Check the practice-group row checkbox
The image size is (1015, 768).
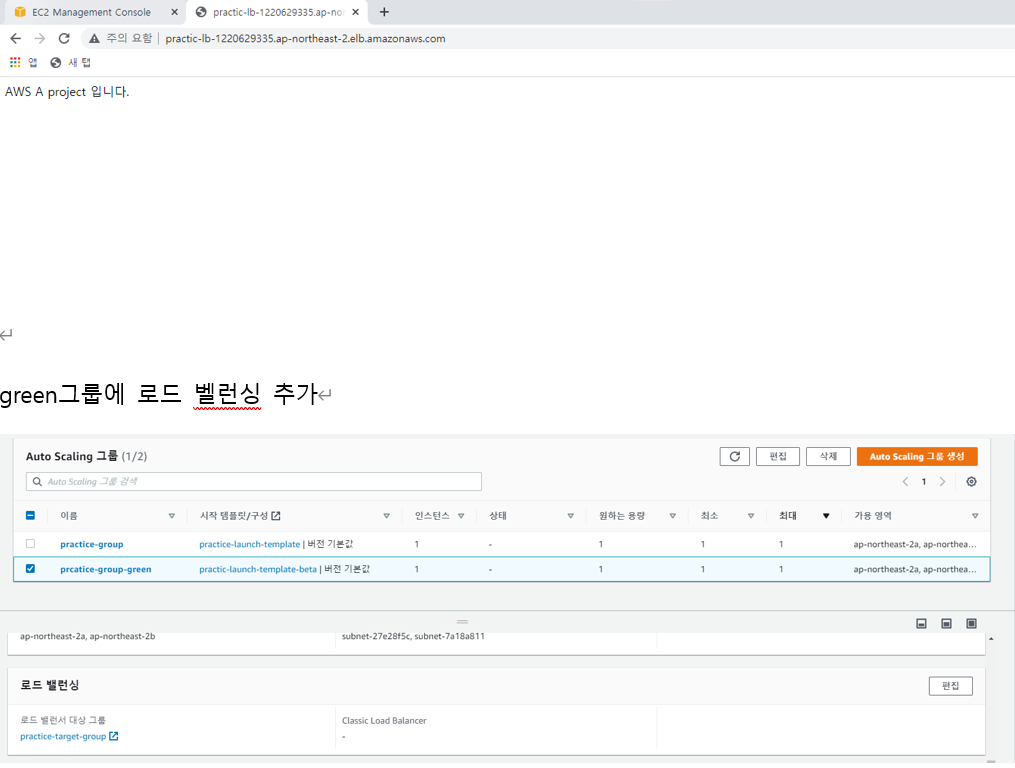tap(30, 544)
